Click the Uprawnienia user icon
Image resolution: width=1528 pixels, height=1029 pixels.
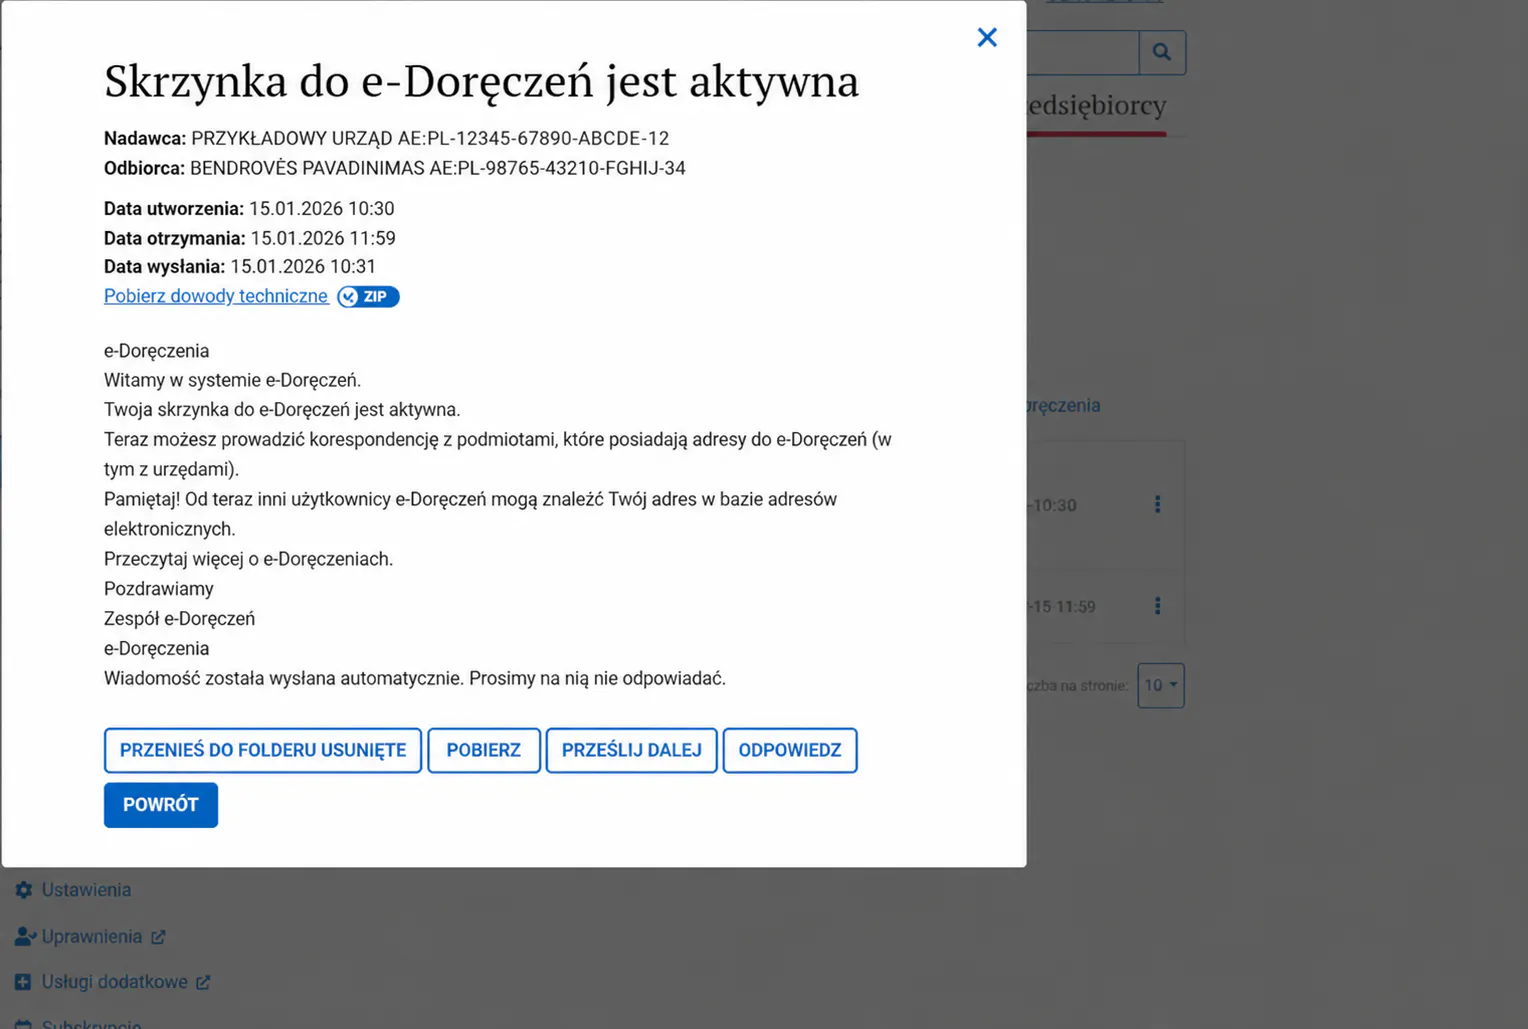[25, 937]
